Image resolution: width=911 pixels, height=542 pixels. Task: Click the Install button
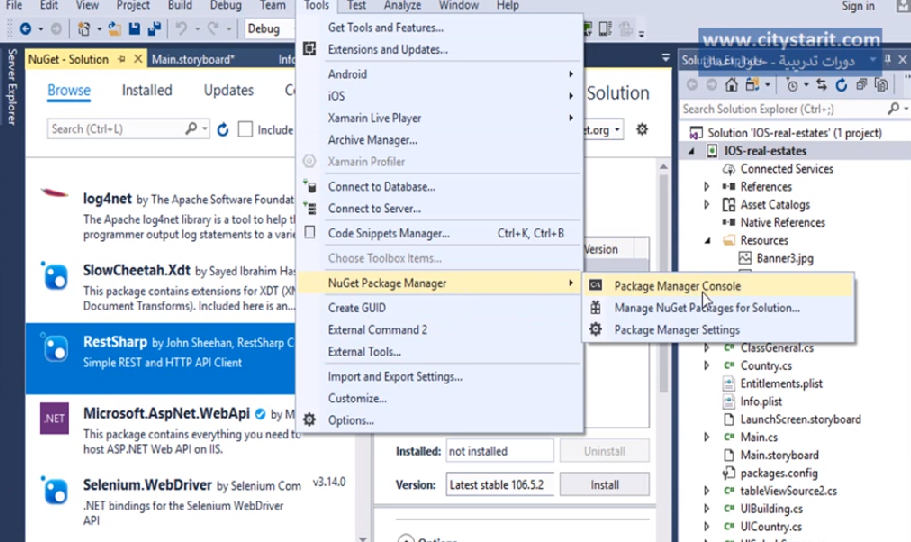coord(604,484)
